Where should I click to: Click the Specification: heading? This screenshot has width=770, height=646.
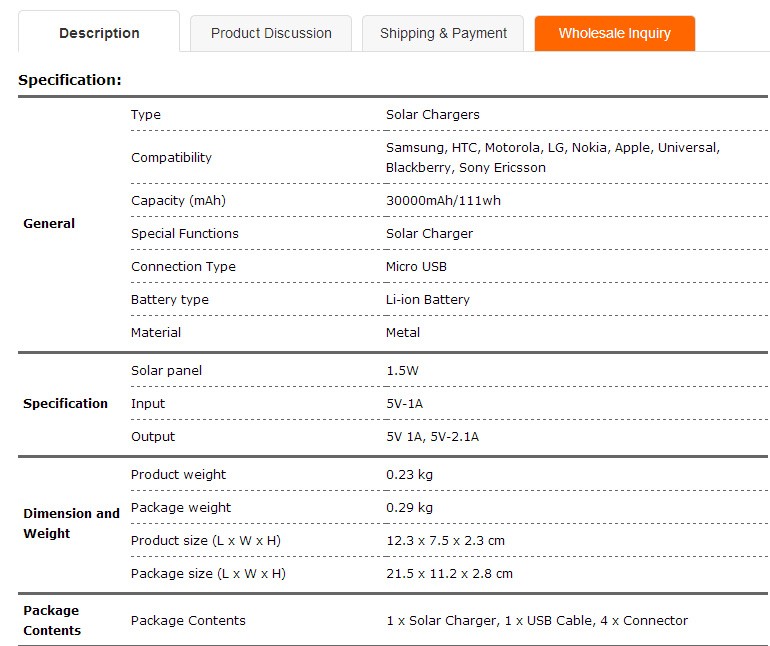pos(70,80)
